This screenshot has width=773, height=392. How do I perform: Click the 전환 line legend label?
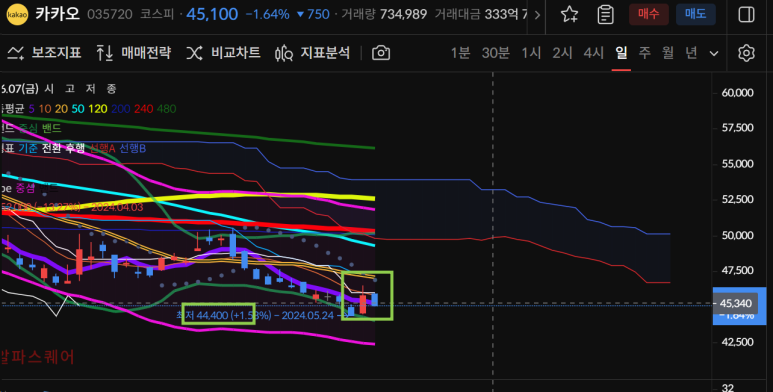click(x=51, y=148)
